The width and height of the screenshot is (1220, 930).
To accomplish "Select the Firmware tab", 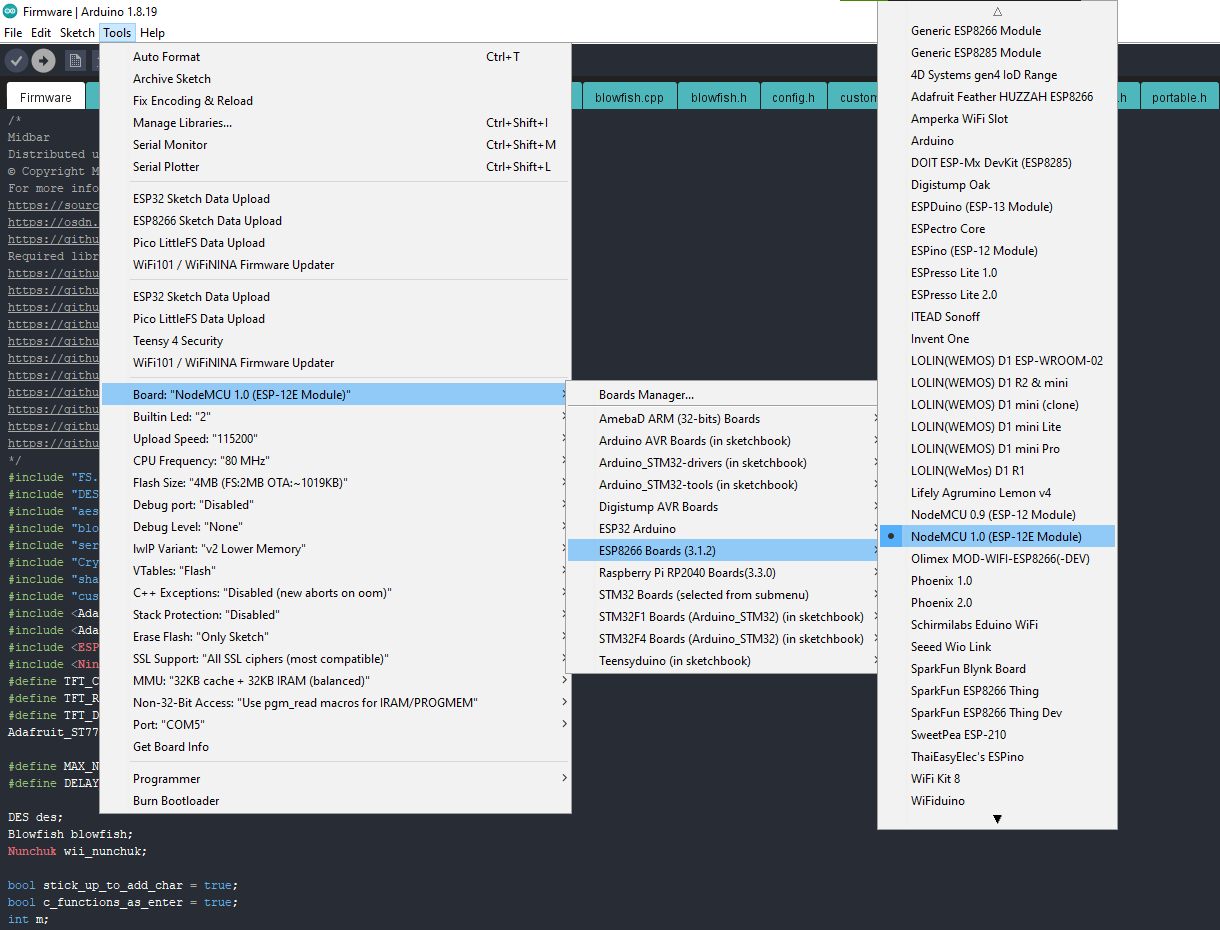I will pos(46,97).
